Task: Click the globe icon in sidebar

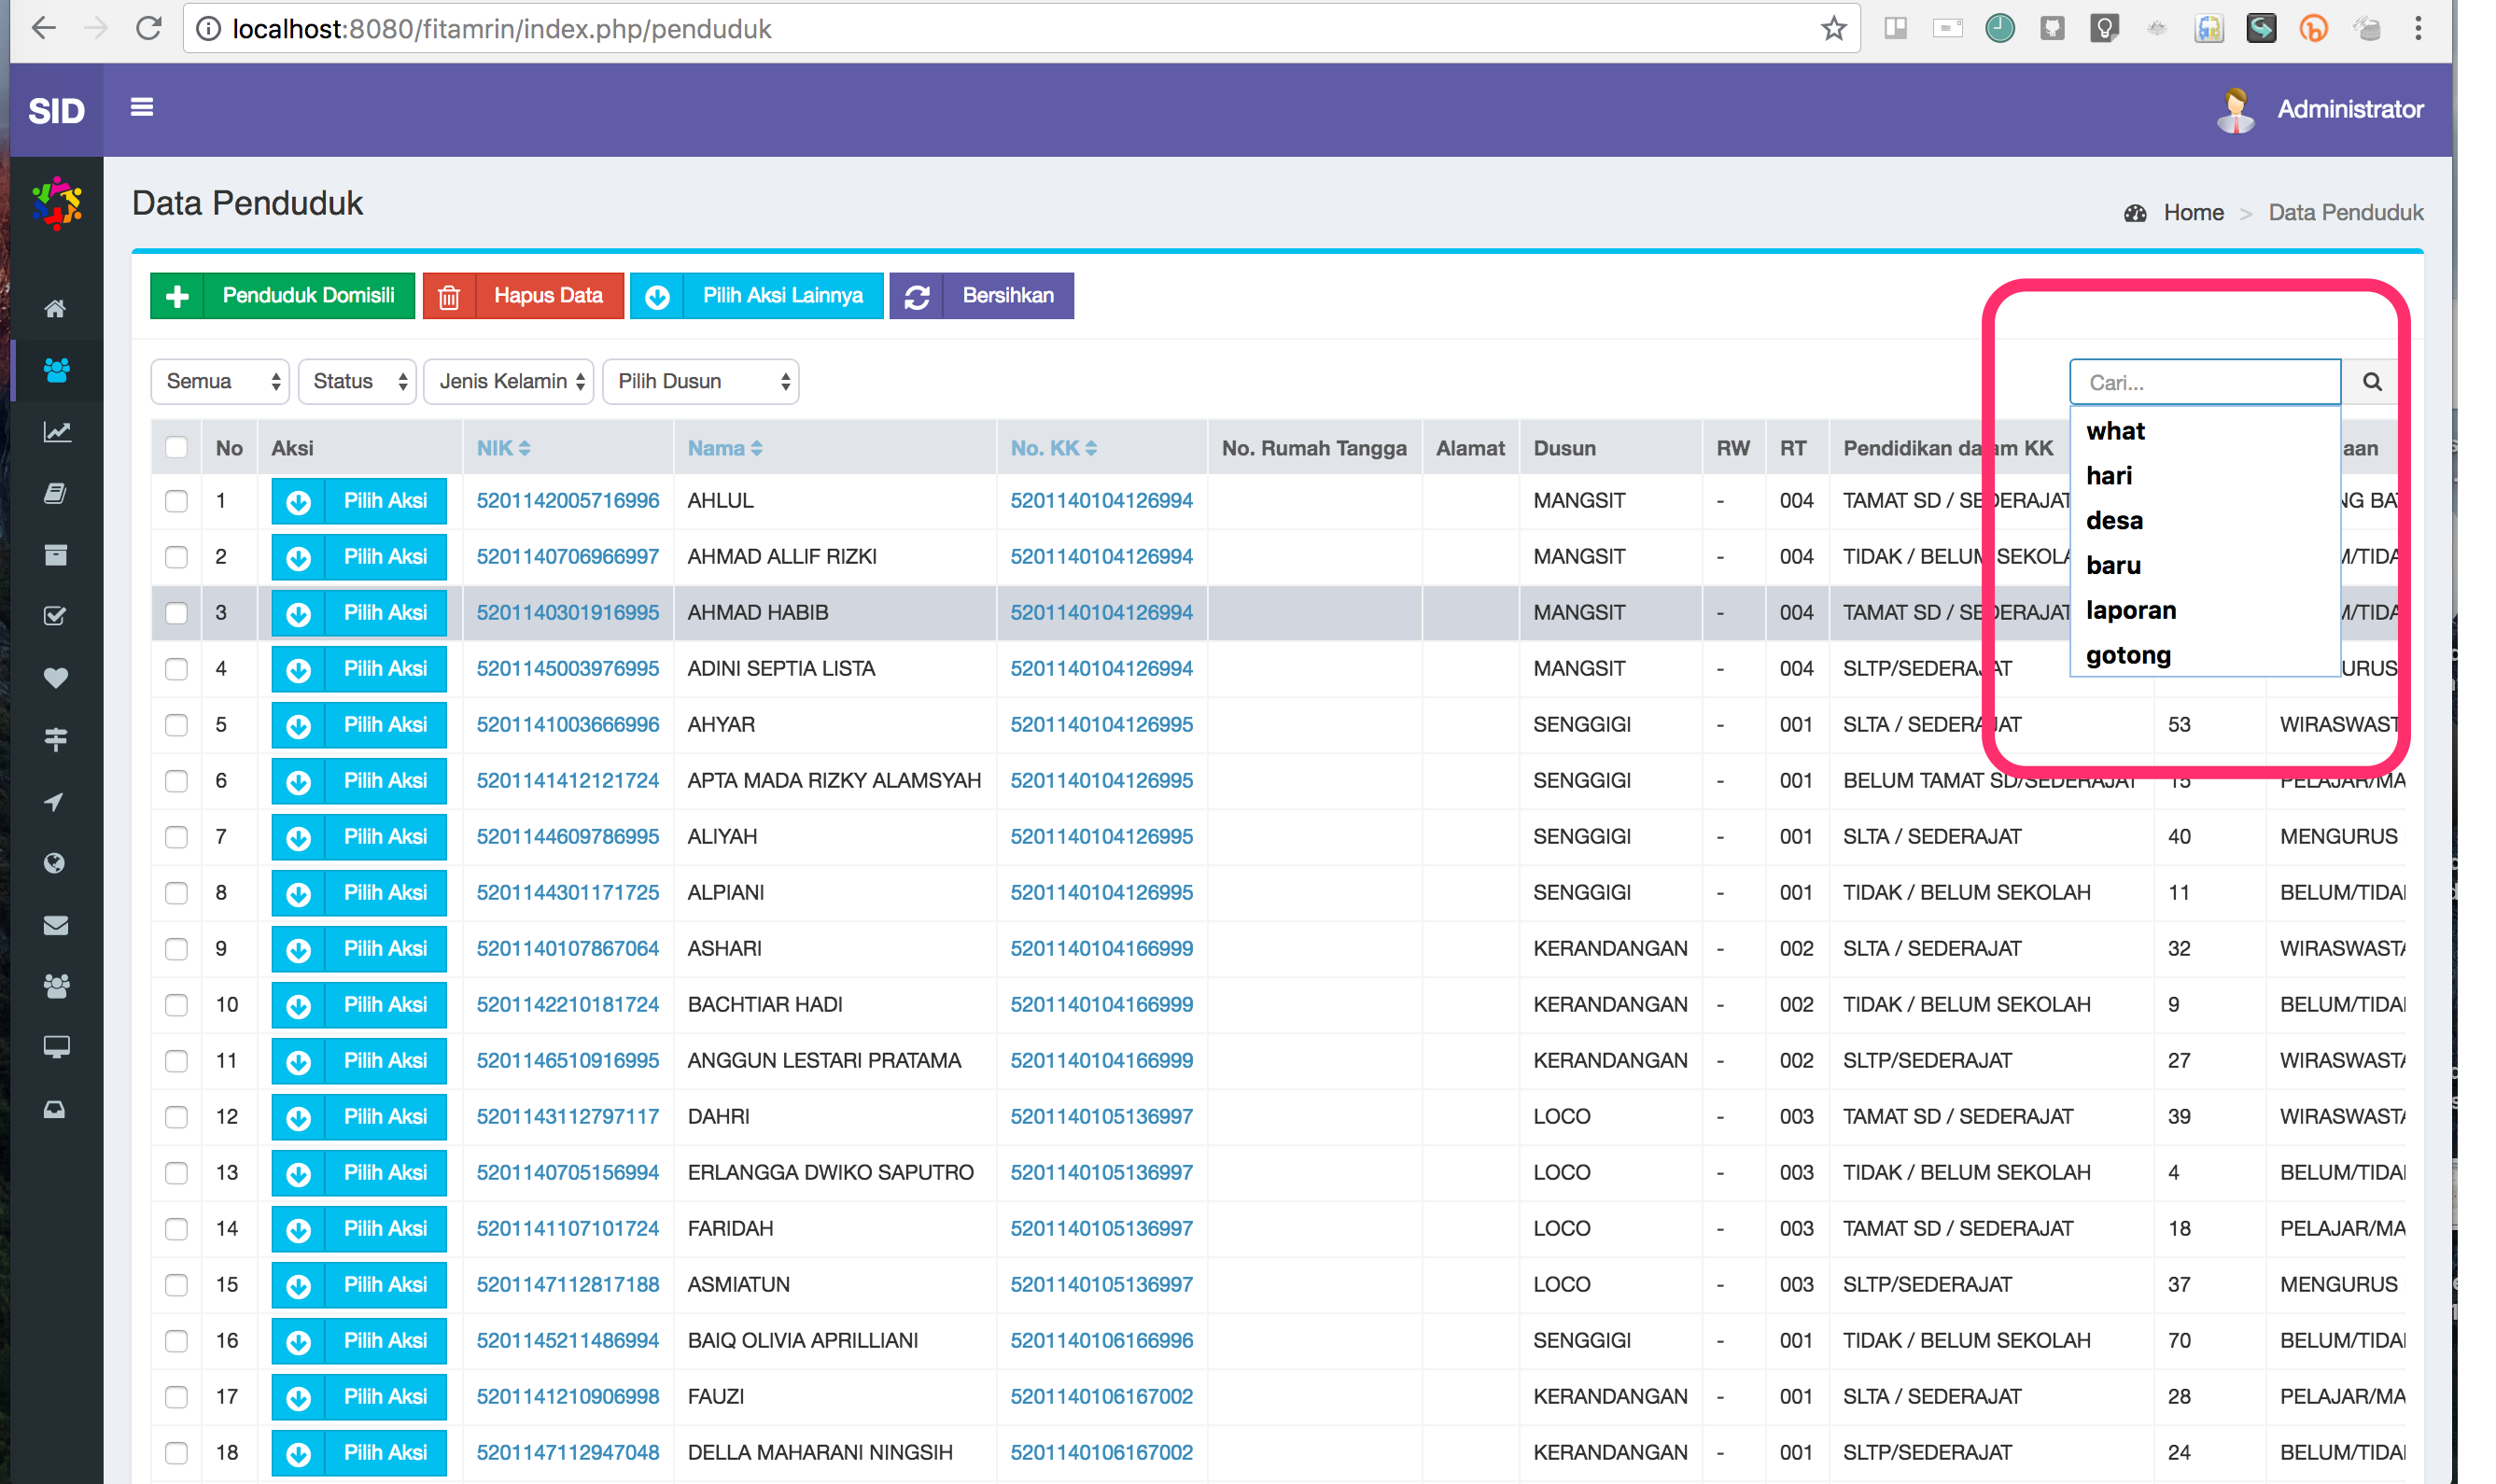Action: 56,863
